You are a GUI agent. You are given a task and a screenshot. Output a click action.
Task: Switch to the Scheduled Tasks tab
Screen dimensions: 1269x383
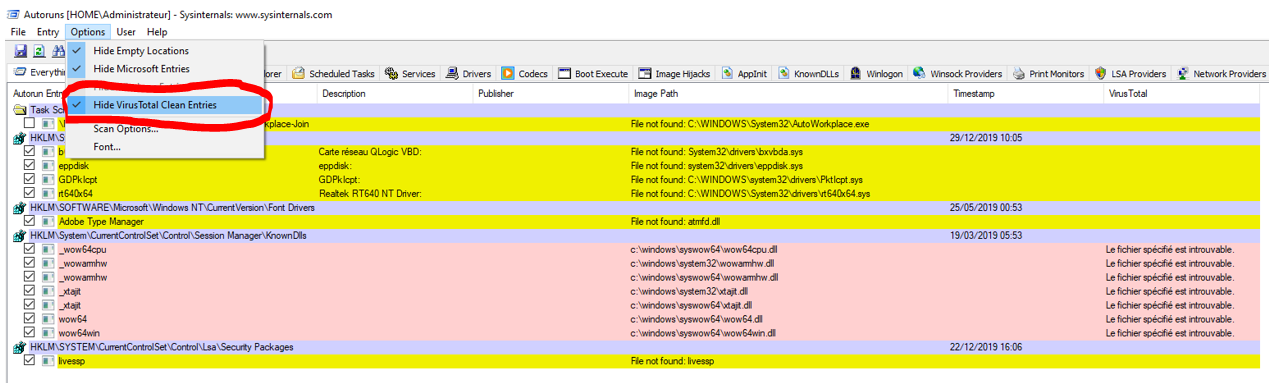tap(333, 73)
